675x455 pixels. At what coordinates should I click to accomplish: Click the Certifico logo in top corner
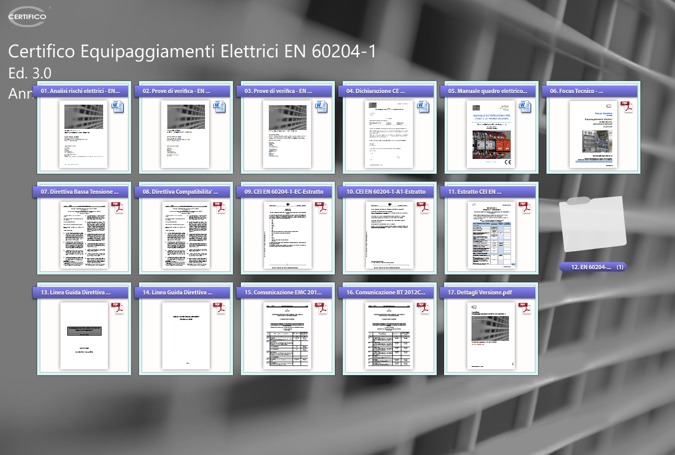pos(28,18)
